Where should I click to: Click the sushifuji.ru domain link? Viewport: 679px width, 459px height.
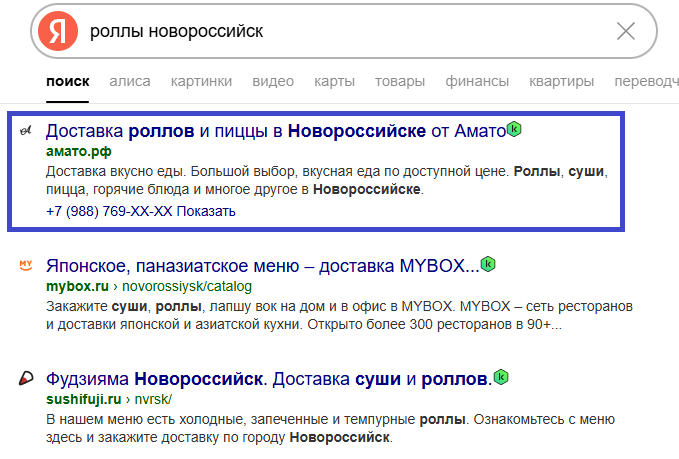click(84, 399)
